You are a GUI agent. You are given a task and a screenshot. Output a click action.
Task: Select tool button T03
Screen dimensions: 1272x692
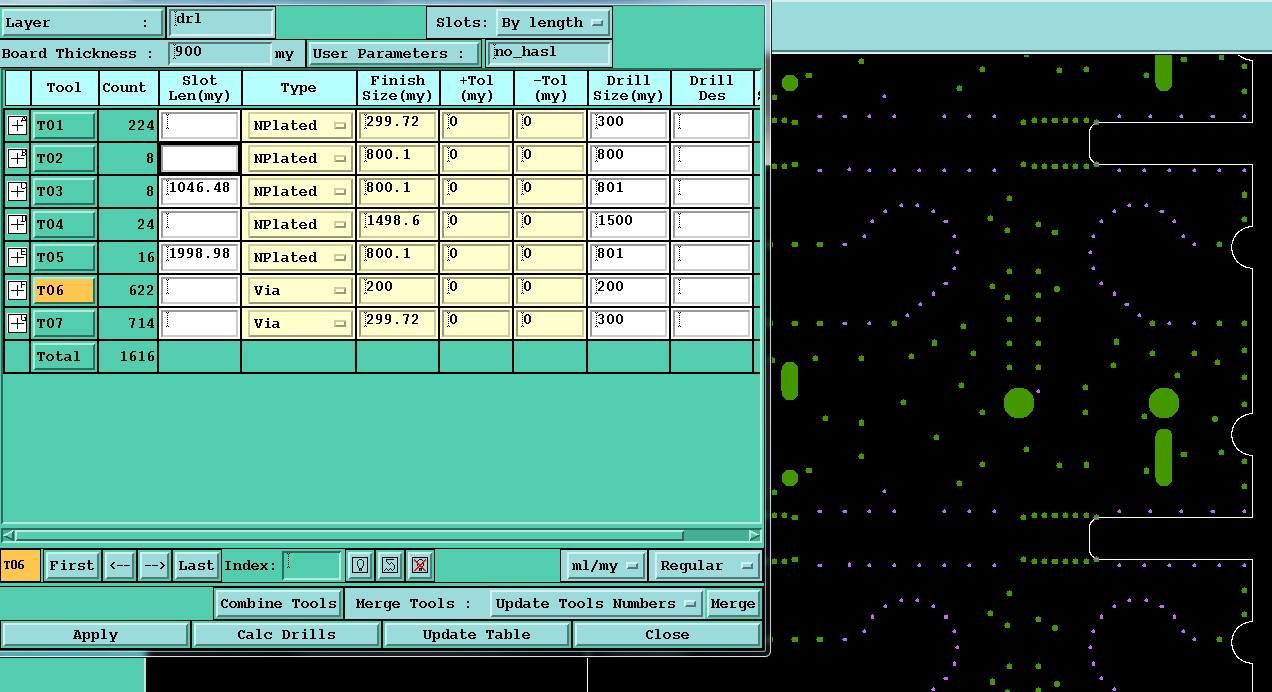(64, 191)
